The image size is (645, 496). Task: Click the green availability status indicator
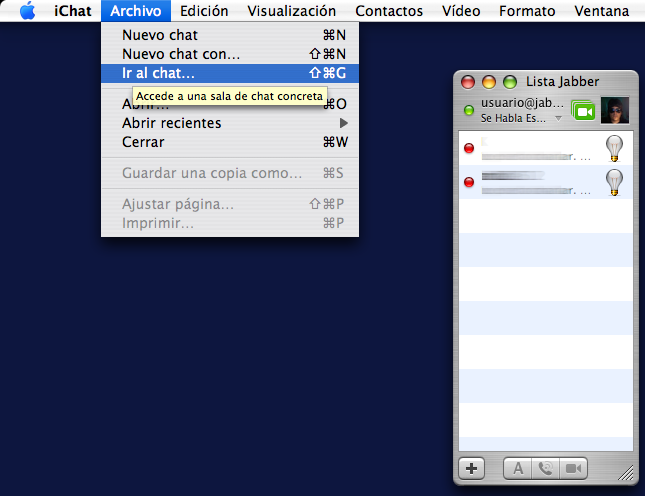click(469, 110)
